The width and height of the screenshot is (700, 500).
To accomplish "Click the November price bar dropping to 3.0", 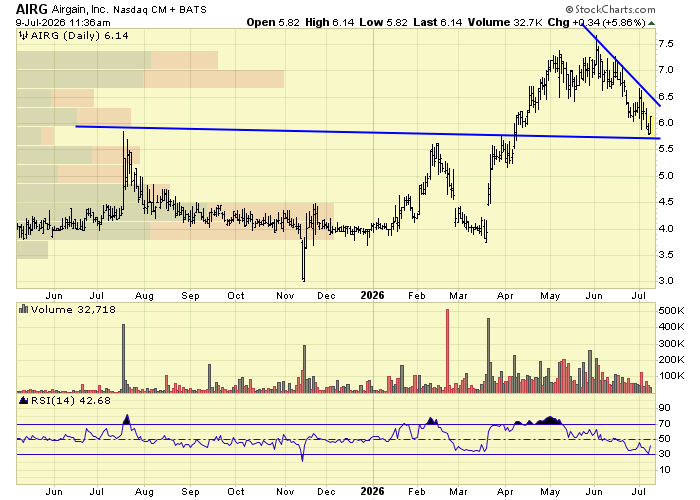I will (x=304, y=259).
